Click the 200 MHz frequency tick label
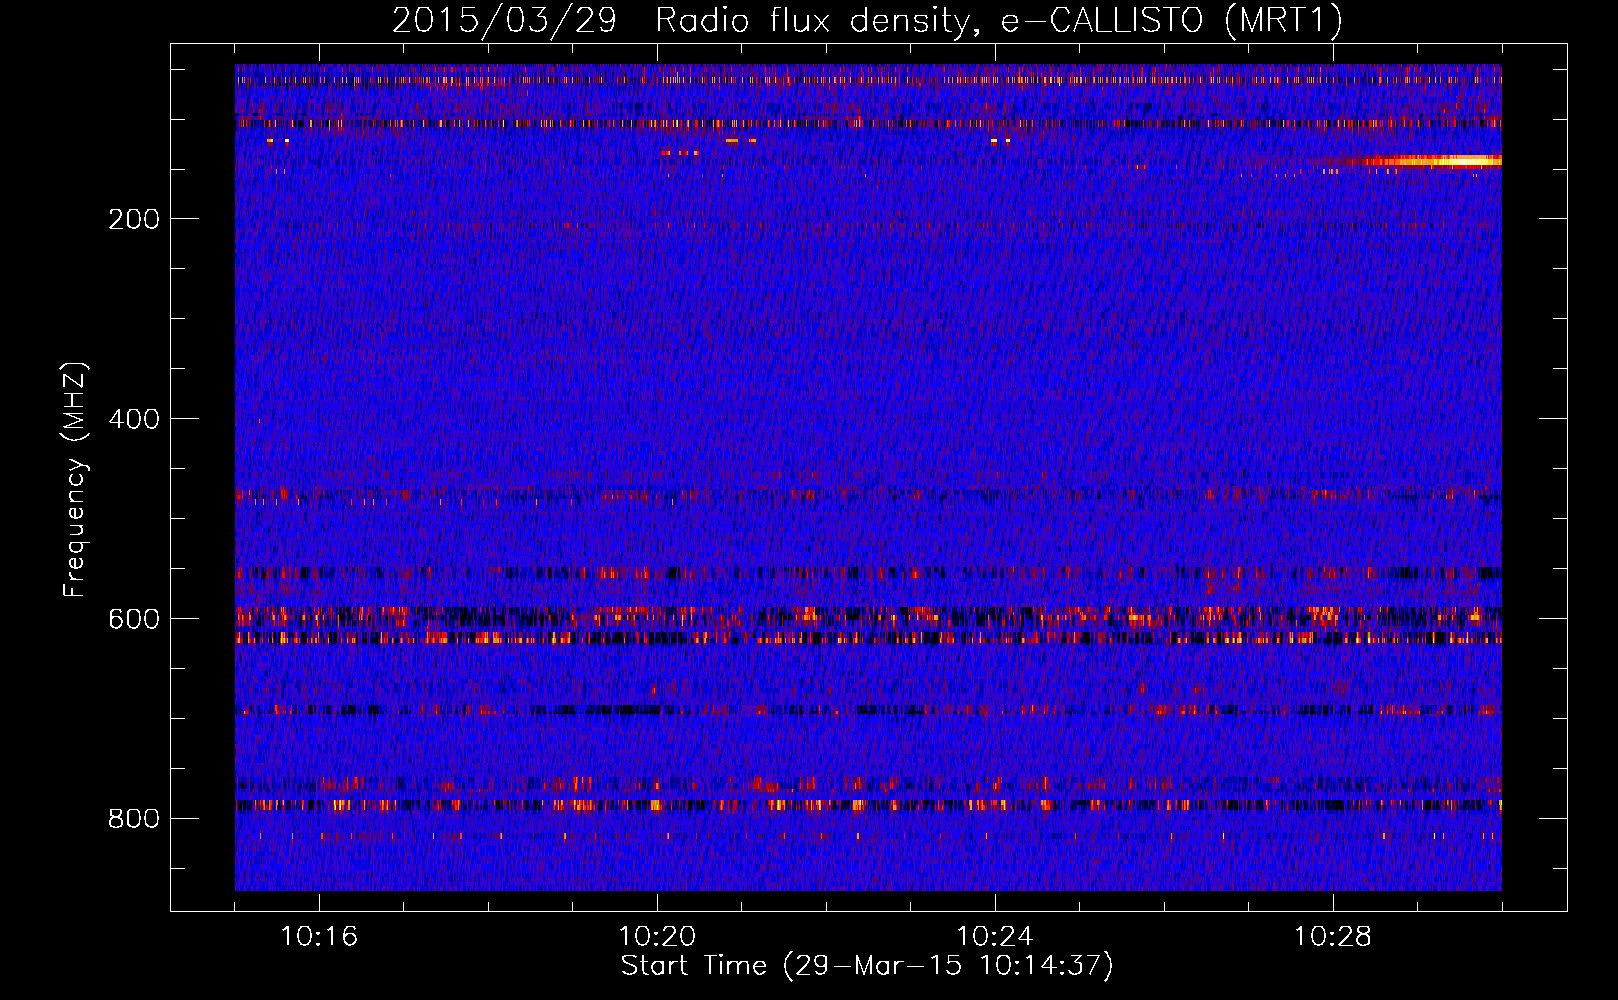 pos(134,219)
